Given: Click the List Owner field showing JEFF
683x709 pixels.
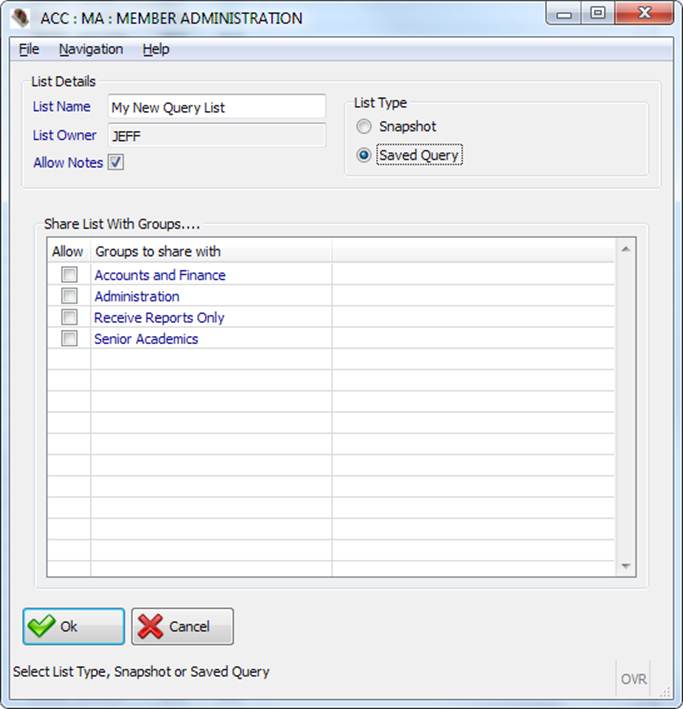Looking at the screenshot, I should point(217,136).
